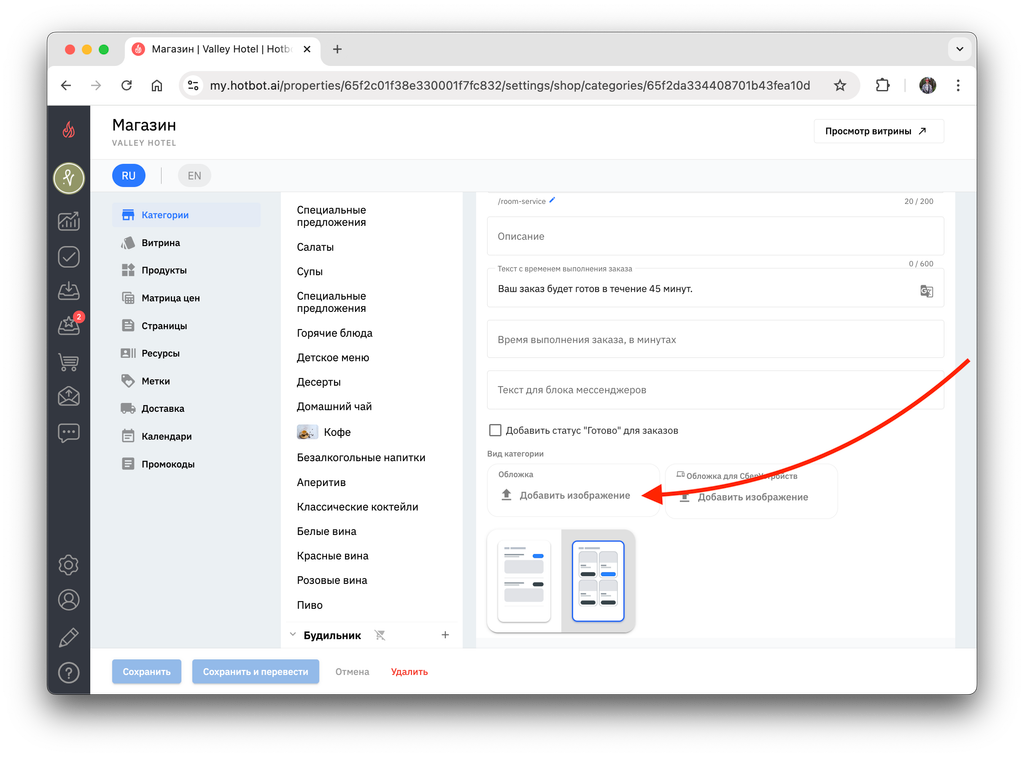Screen dimensions: 1024x757
Task: Select the Горячие блюда category
Action: (334, 333)
